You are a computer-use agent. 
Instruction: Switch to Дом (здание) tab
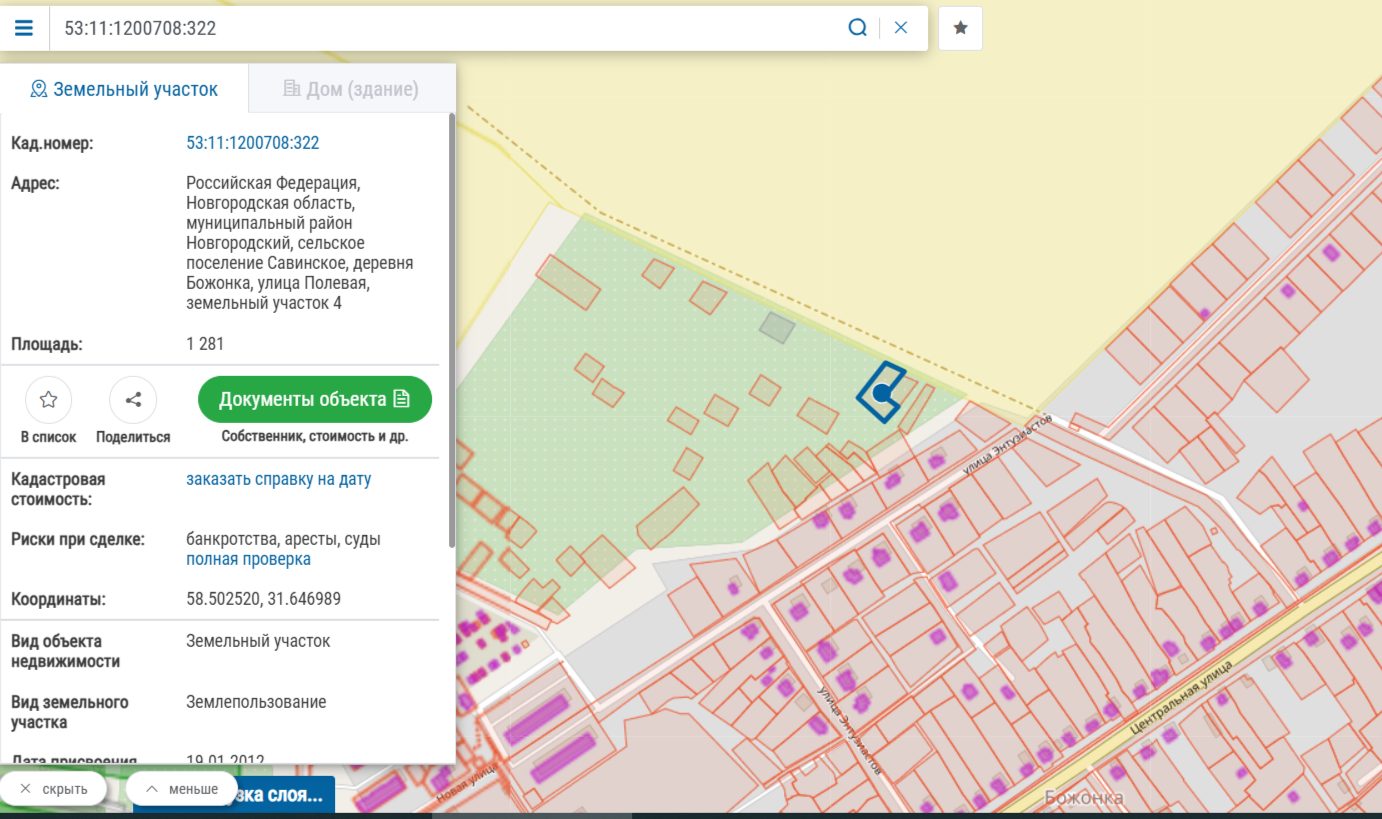(x=351, y=89)
